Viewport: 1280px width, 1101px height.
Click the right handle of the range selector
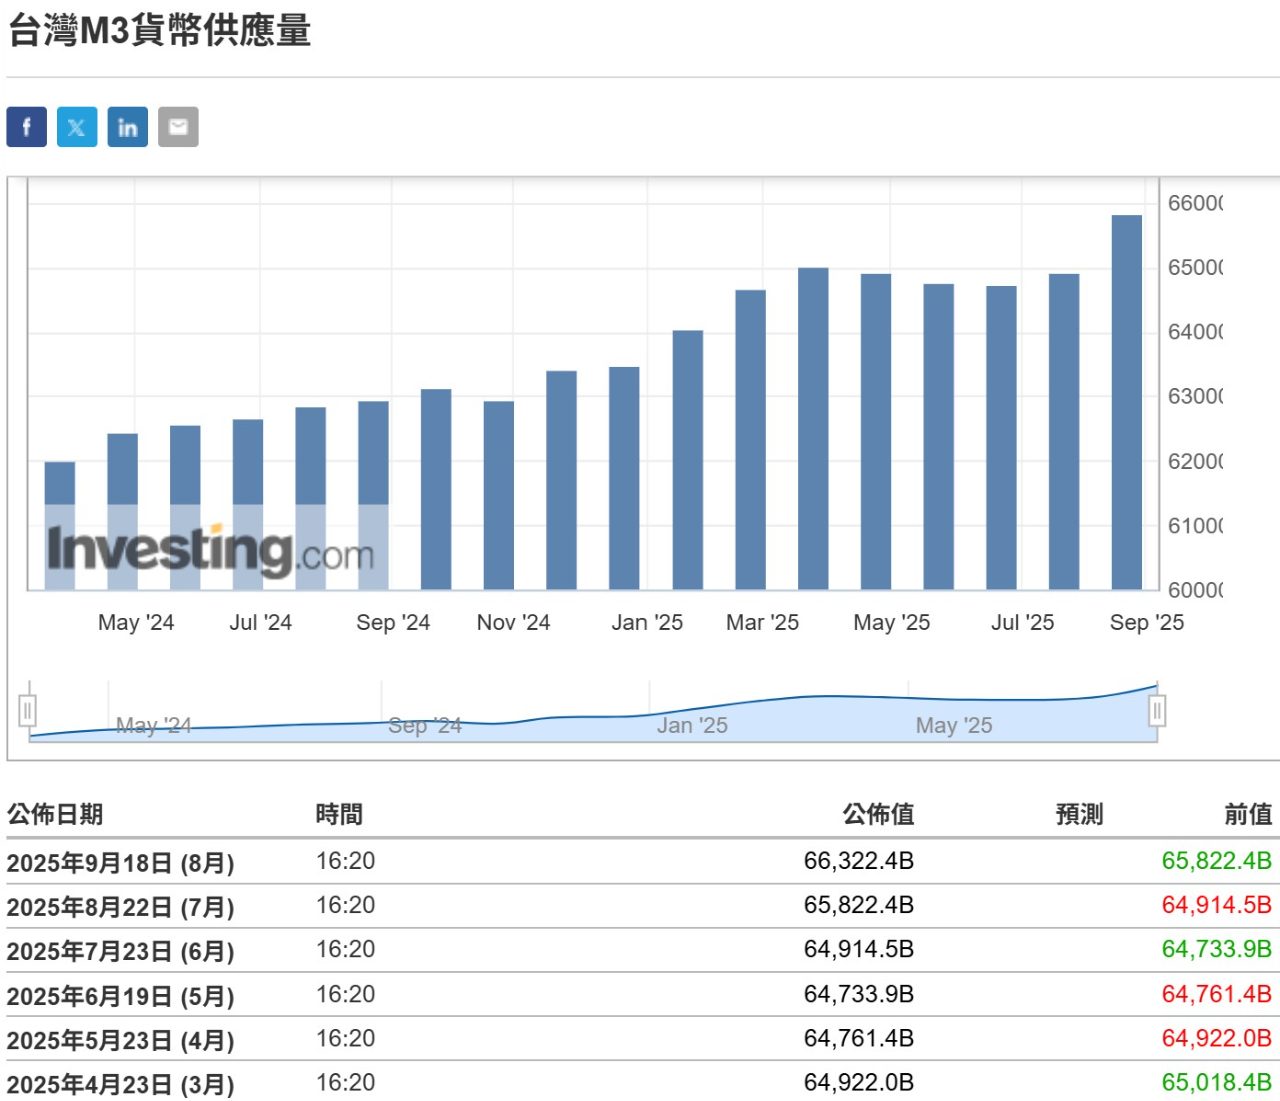tap(1157, 710)
